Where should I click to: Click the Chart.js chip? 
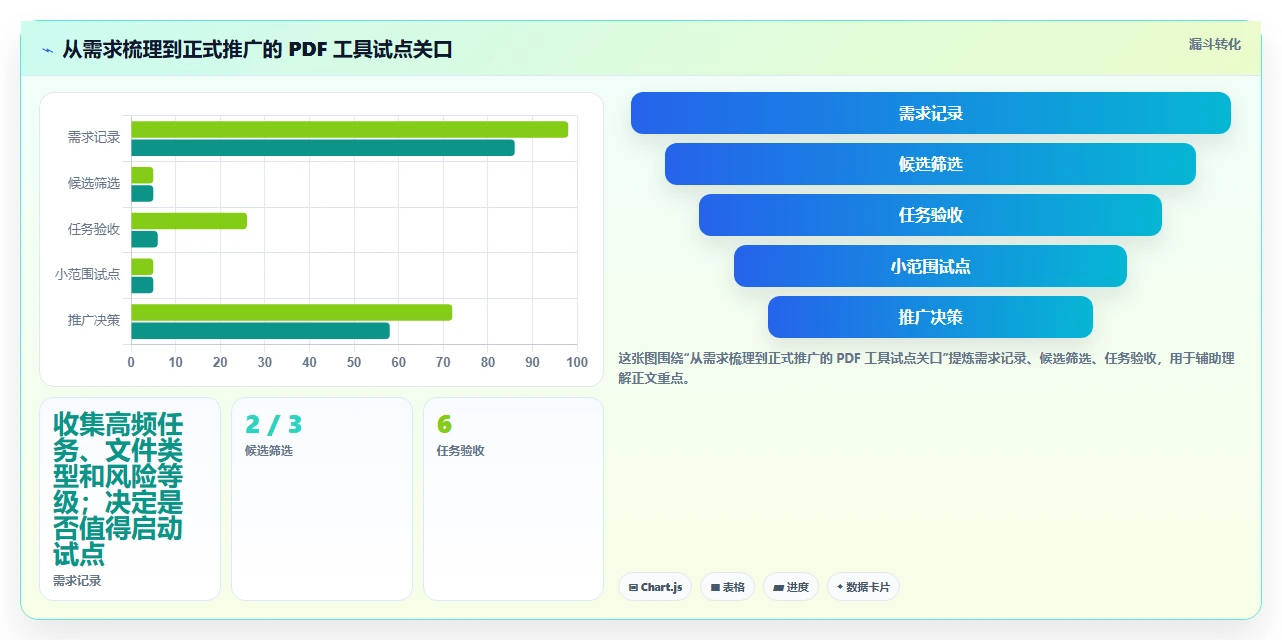click(x=655, y=587)
